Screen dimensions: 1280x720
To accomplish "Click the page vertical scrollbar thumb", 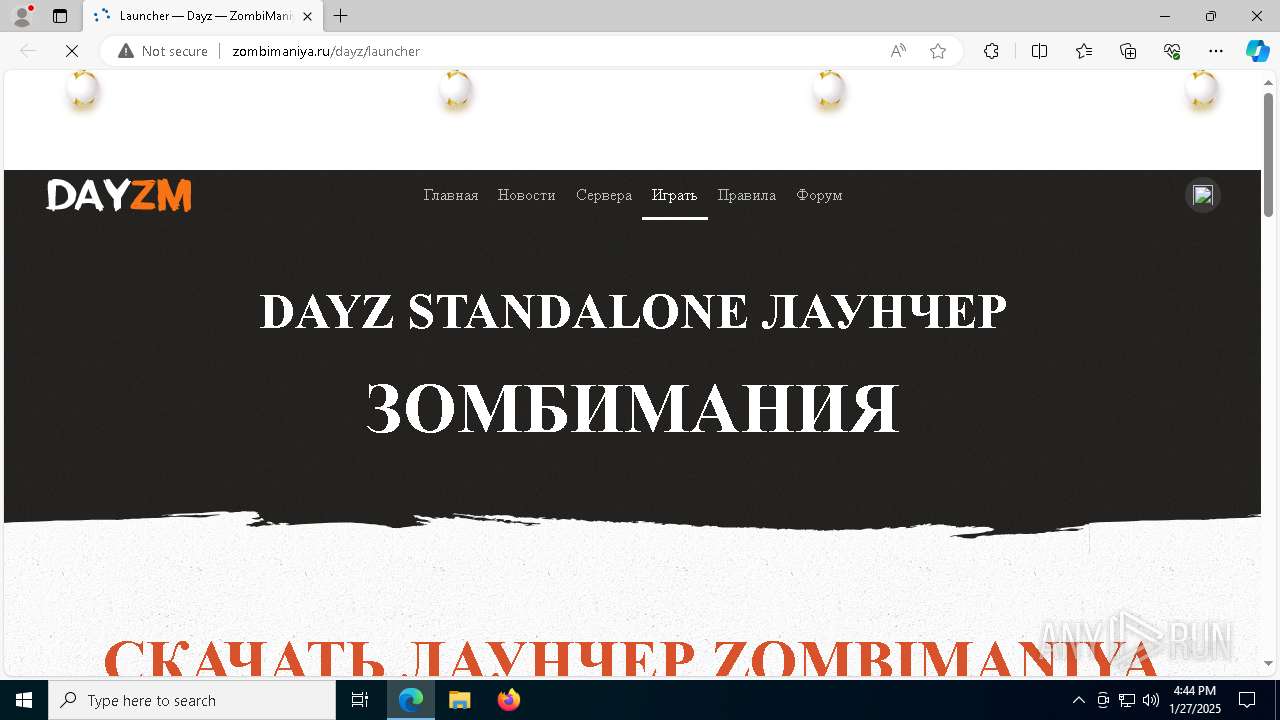I will tap(1268, 154).
